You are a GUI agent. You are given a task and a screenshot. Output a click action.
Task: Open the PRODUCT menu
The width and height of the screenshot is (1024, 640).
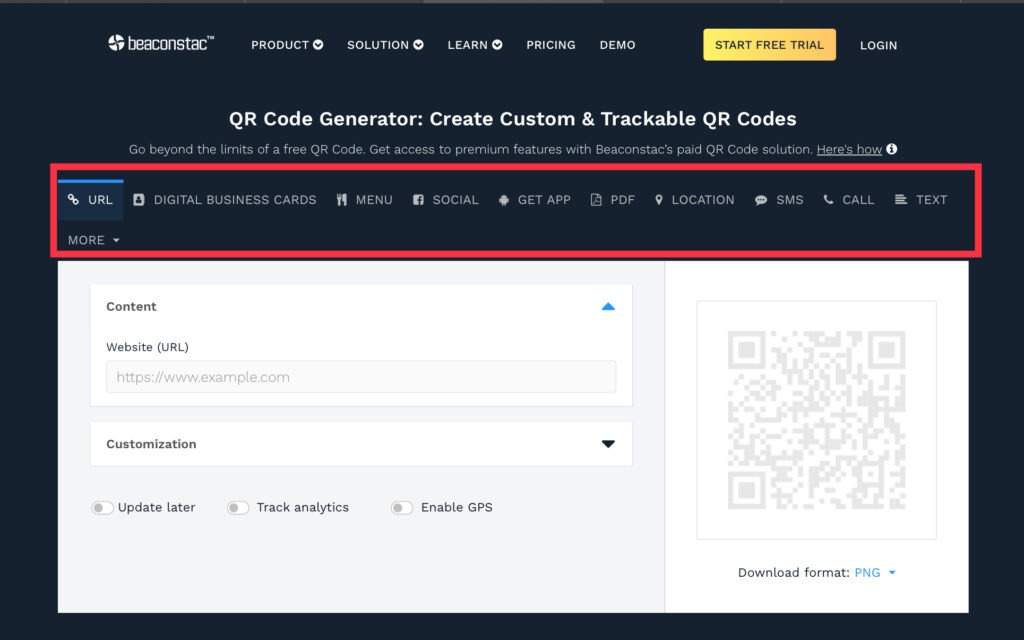[287, 45]
